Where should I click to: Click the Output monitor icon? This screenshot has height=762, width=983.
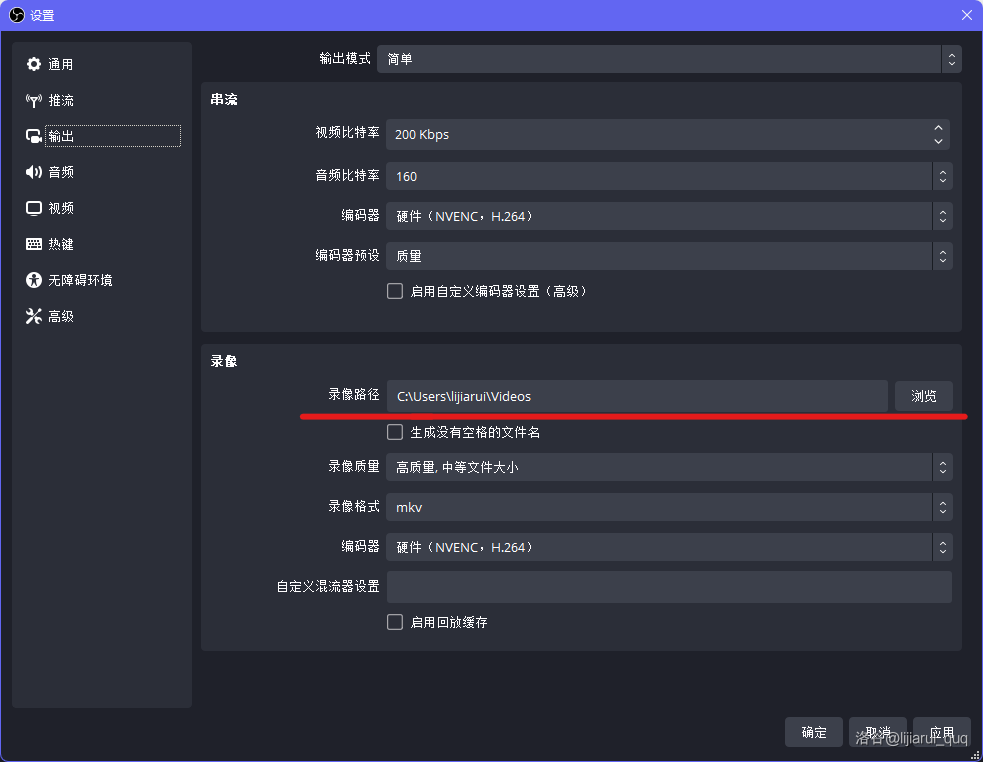[34, 136]
